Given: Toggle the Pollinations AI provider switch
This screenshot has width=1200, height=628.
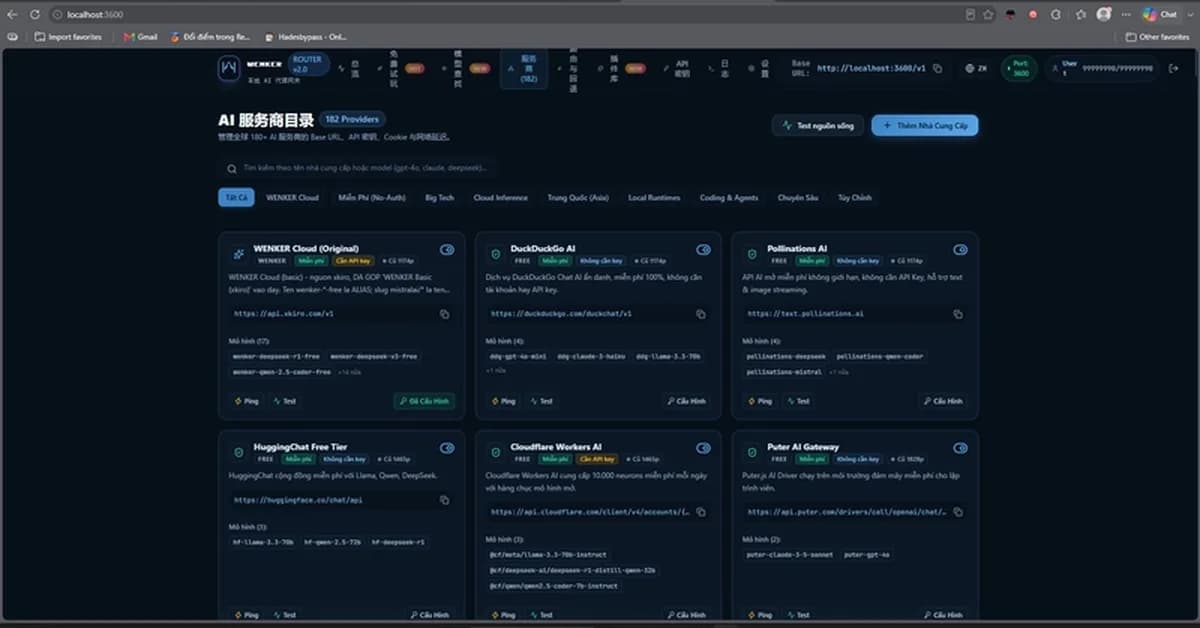Looking at the screenshot, I should coord(961,249).
